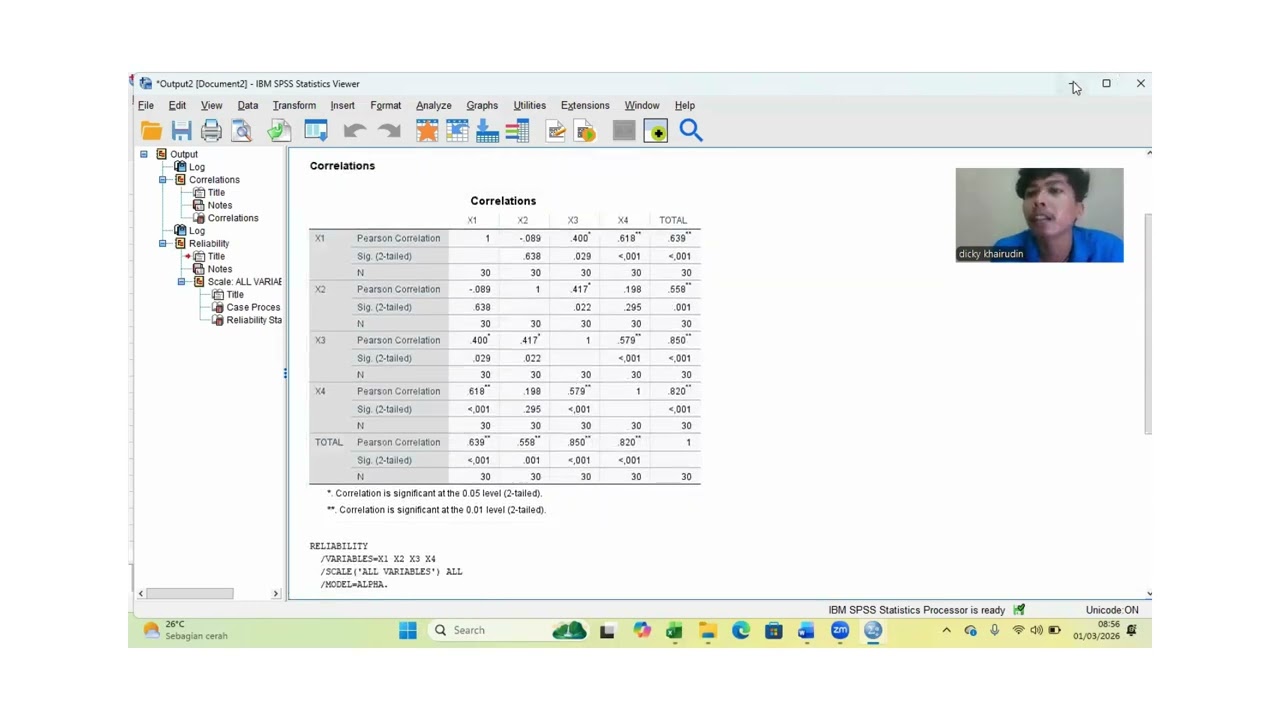Show hidden system tray icons
The width and height of the screenshot is (1280, 720).
(x=946, y=630)
